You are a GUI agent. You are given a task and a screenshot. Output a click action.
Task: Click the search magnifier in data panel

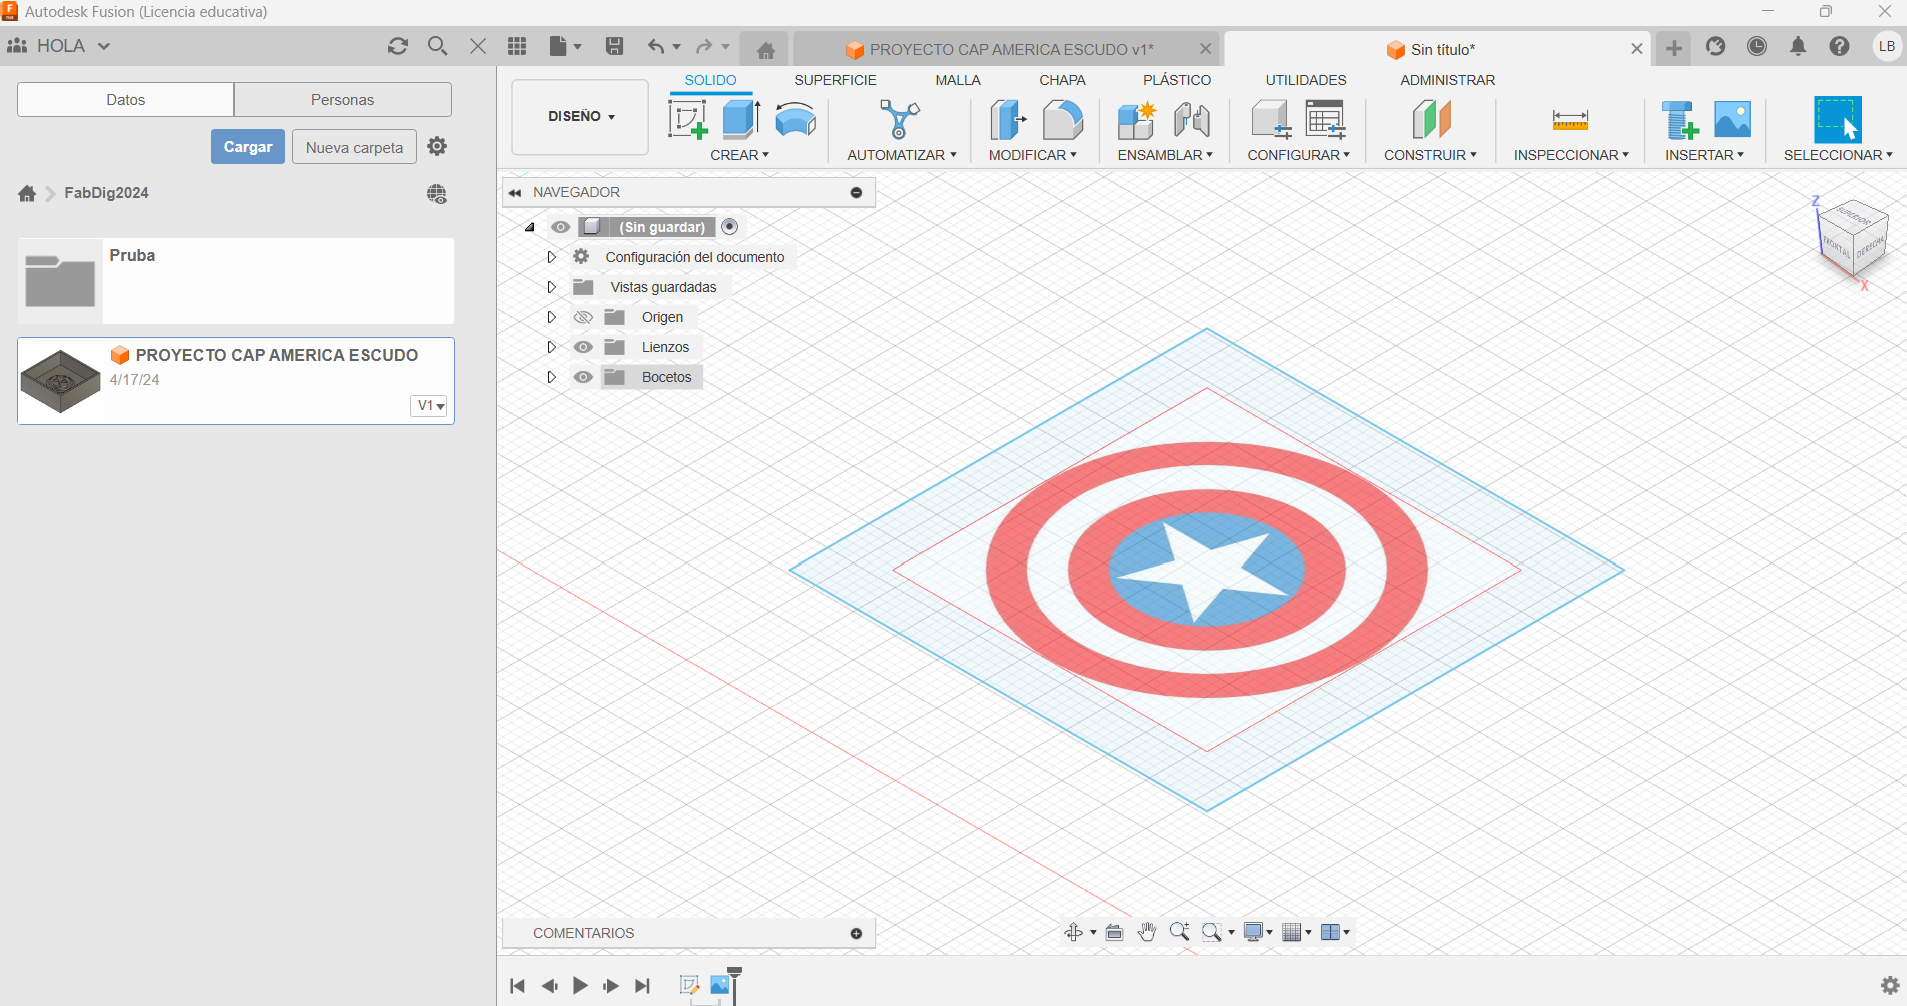pos(437,46)
